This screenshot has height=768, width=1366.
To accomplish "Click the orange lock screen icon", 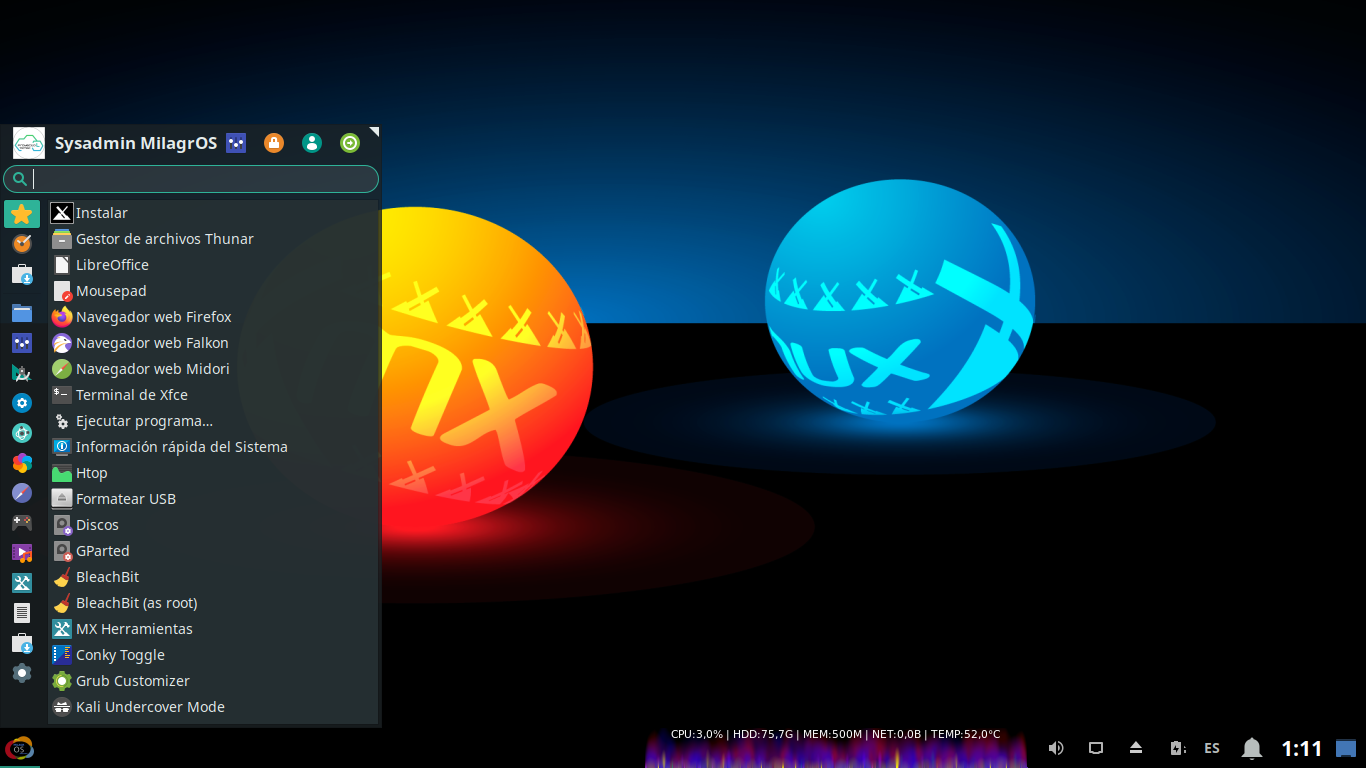I will [x=274, y=143].
